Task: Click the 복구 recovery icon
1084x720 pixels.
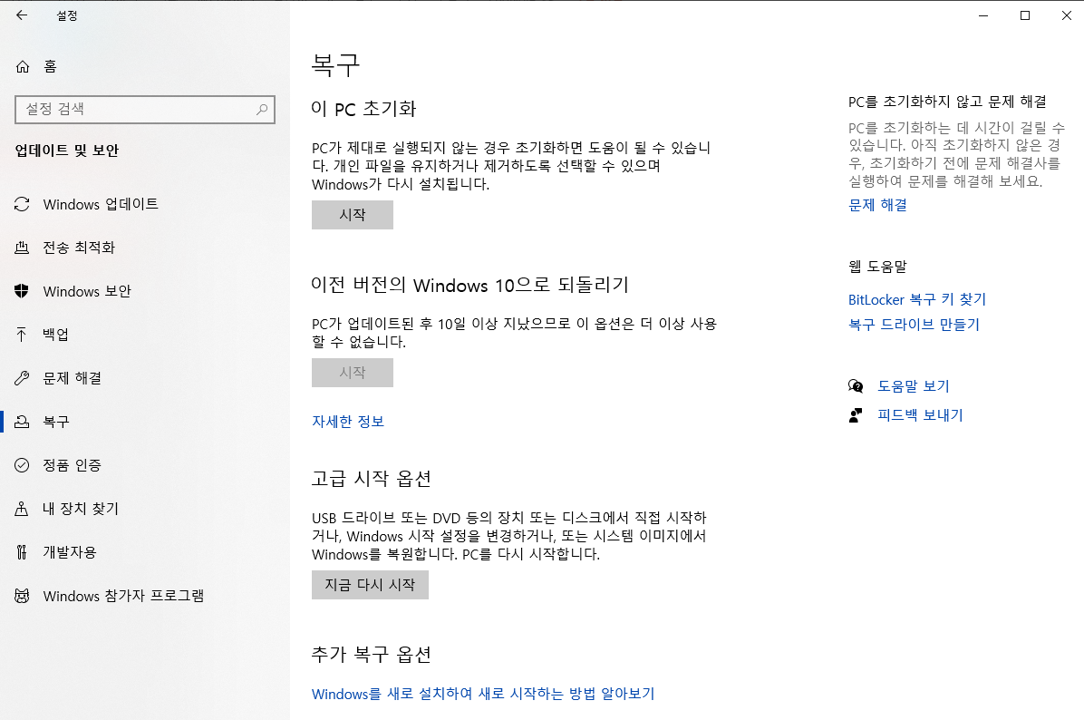Action: point(22,421)
